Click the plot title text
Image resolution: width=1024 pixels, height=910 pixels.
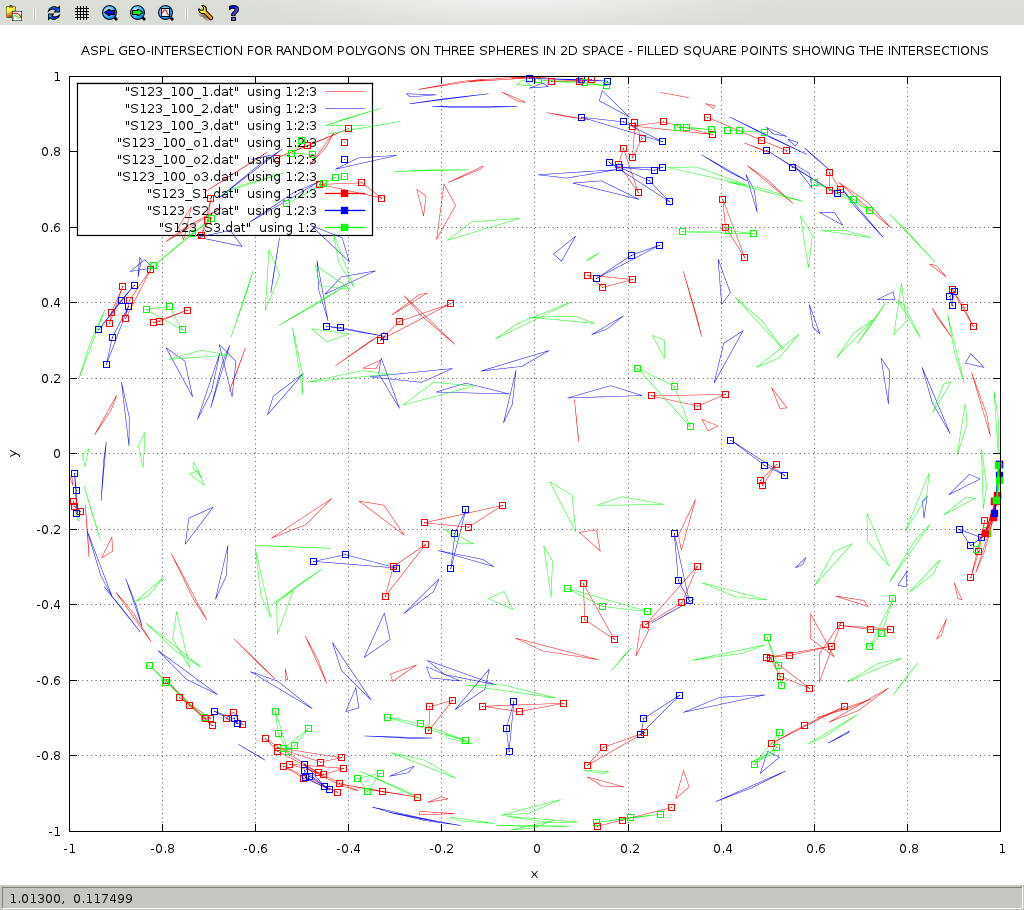point(534,50)
